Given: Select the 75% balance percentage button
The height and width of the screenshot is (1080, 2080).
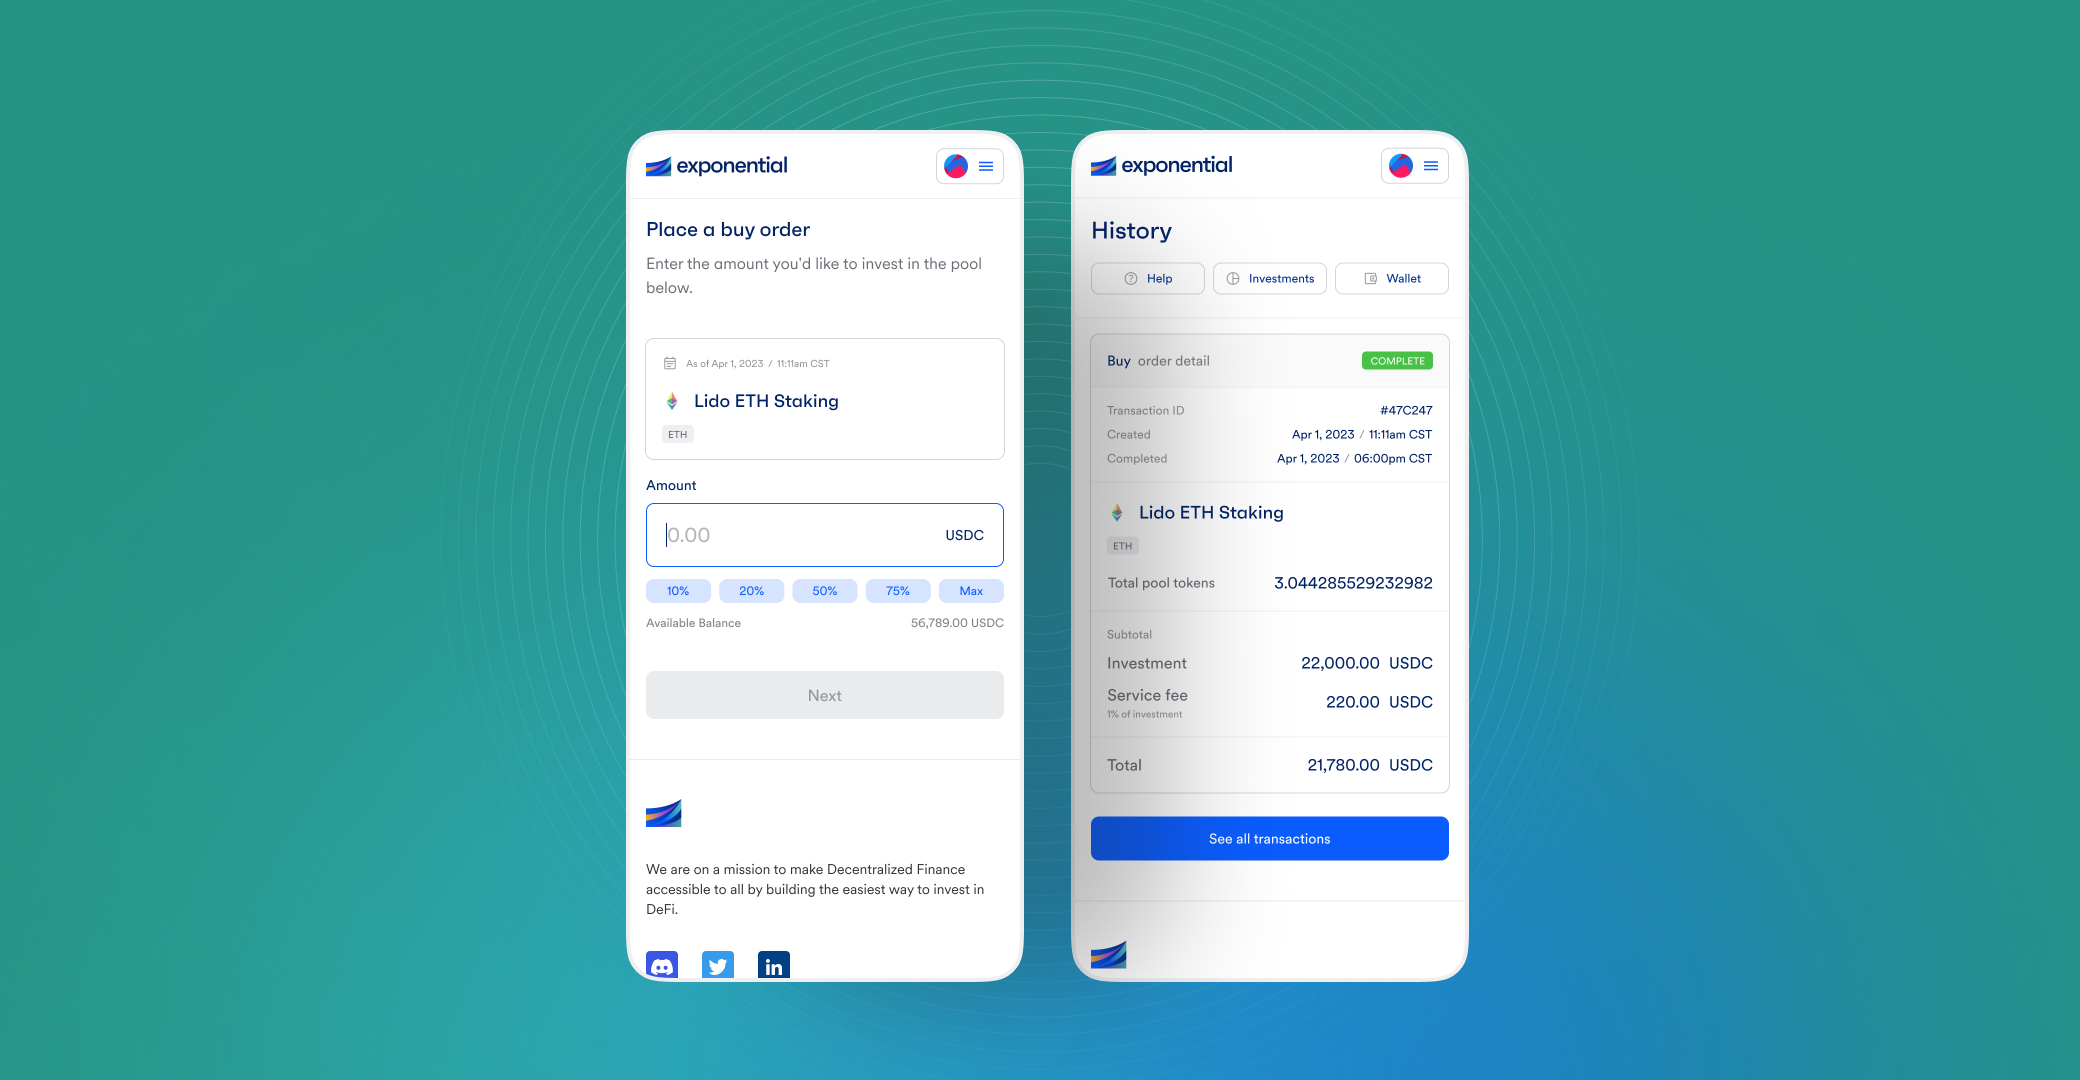Looking at the screenshot, I should (x=897, y=590).
